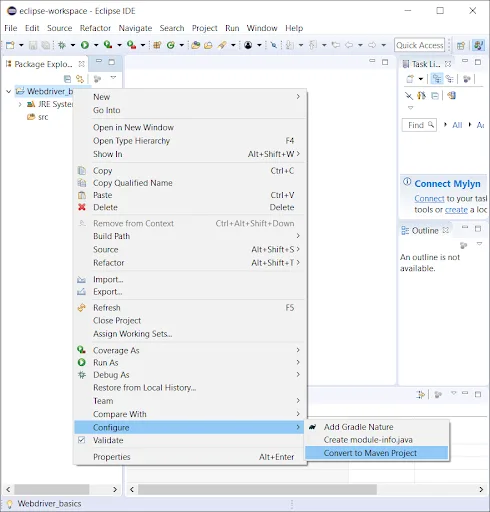This screenshot has height=512, width=490.
Task: Click the red Delete X icon
Action: pyautogui.click(x=82, y=207)
